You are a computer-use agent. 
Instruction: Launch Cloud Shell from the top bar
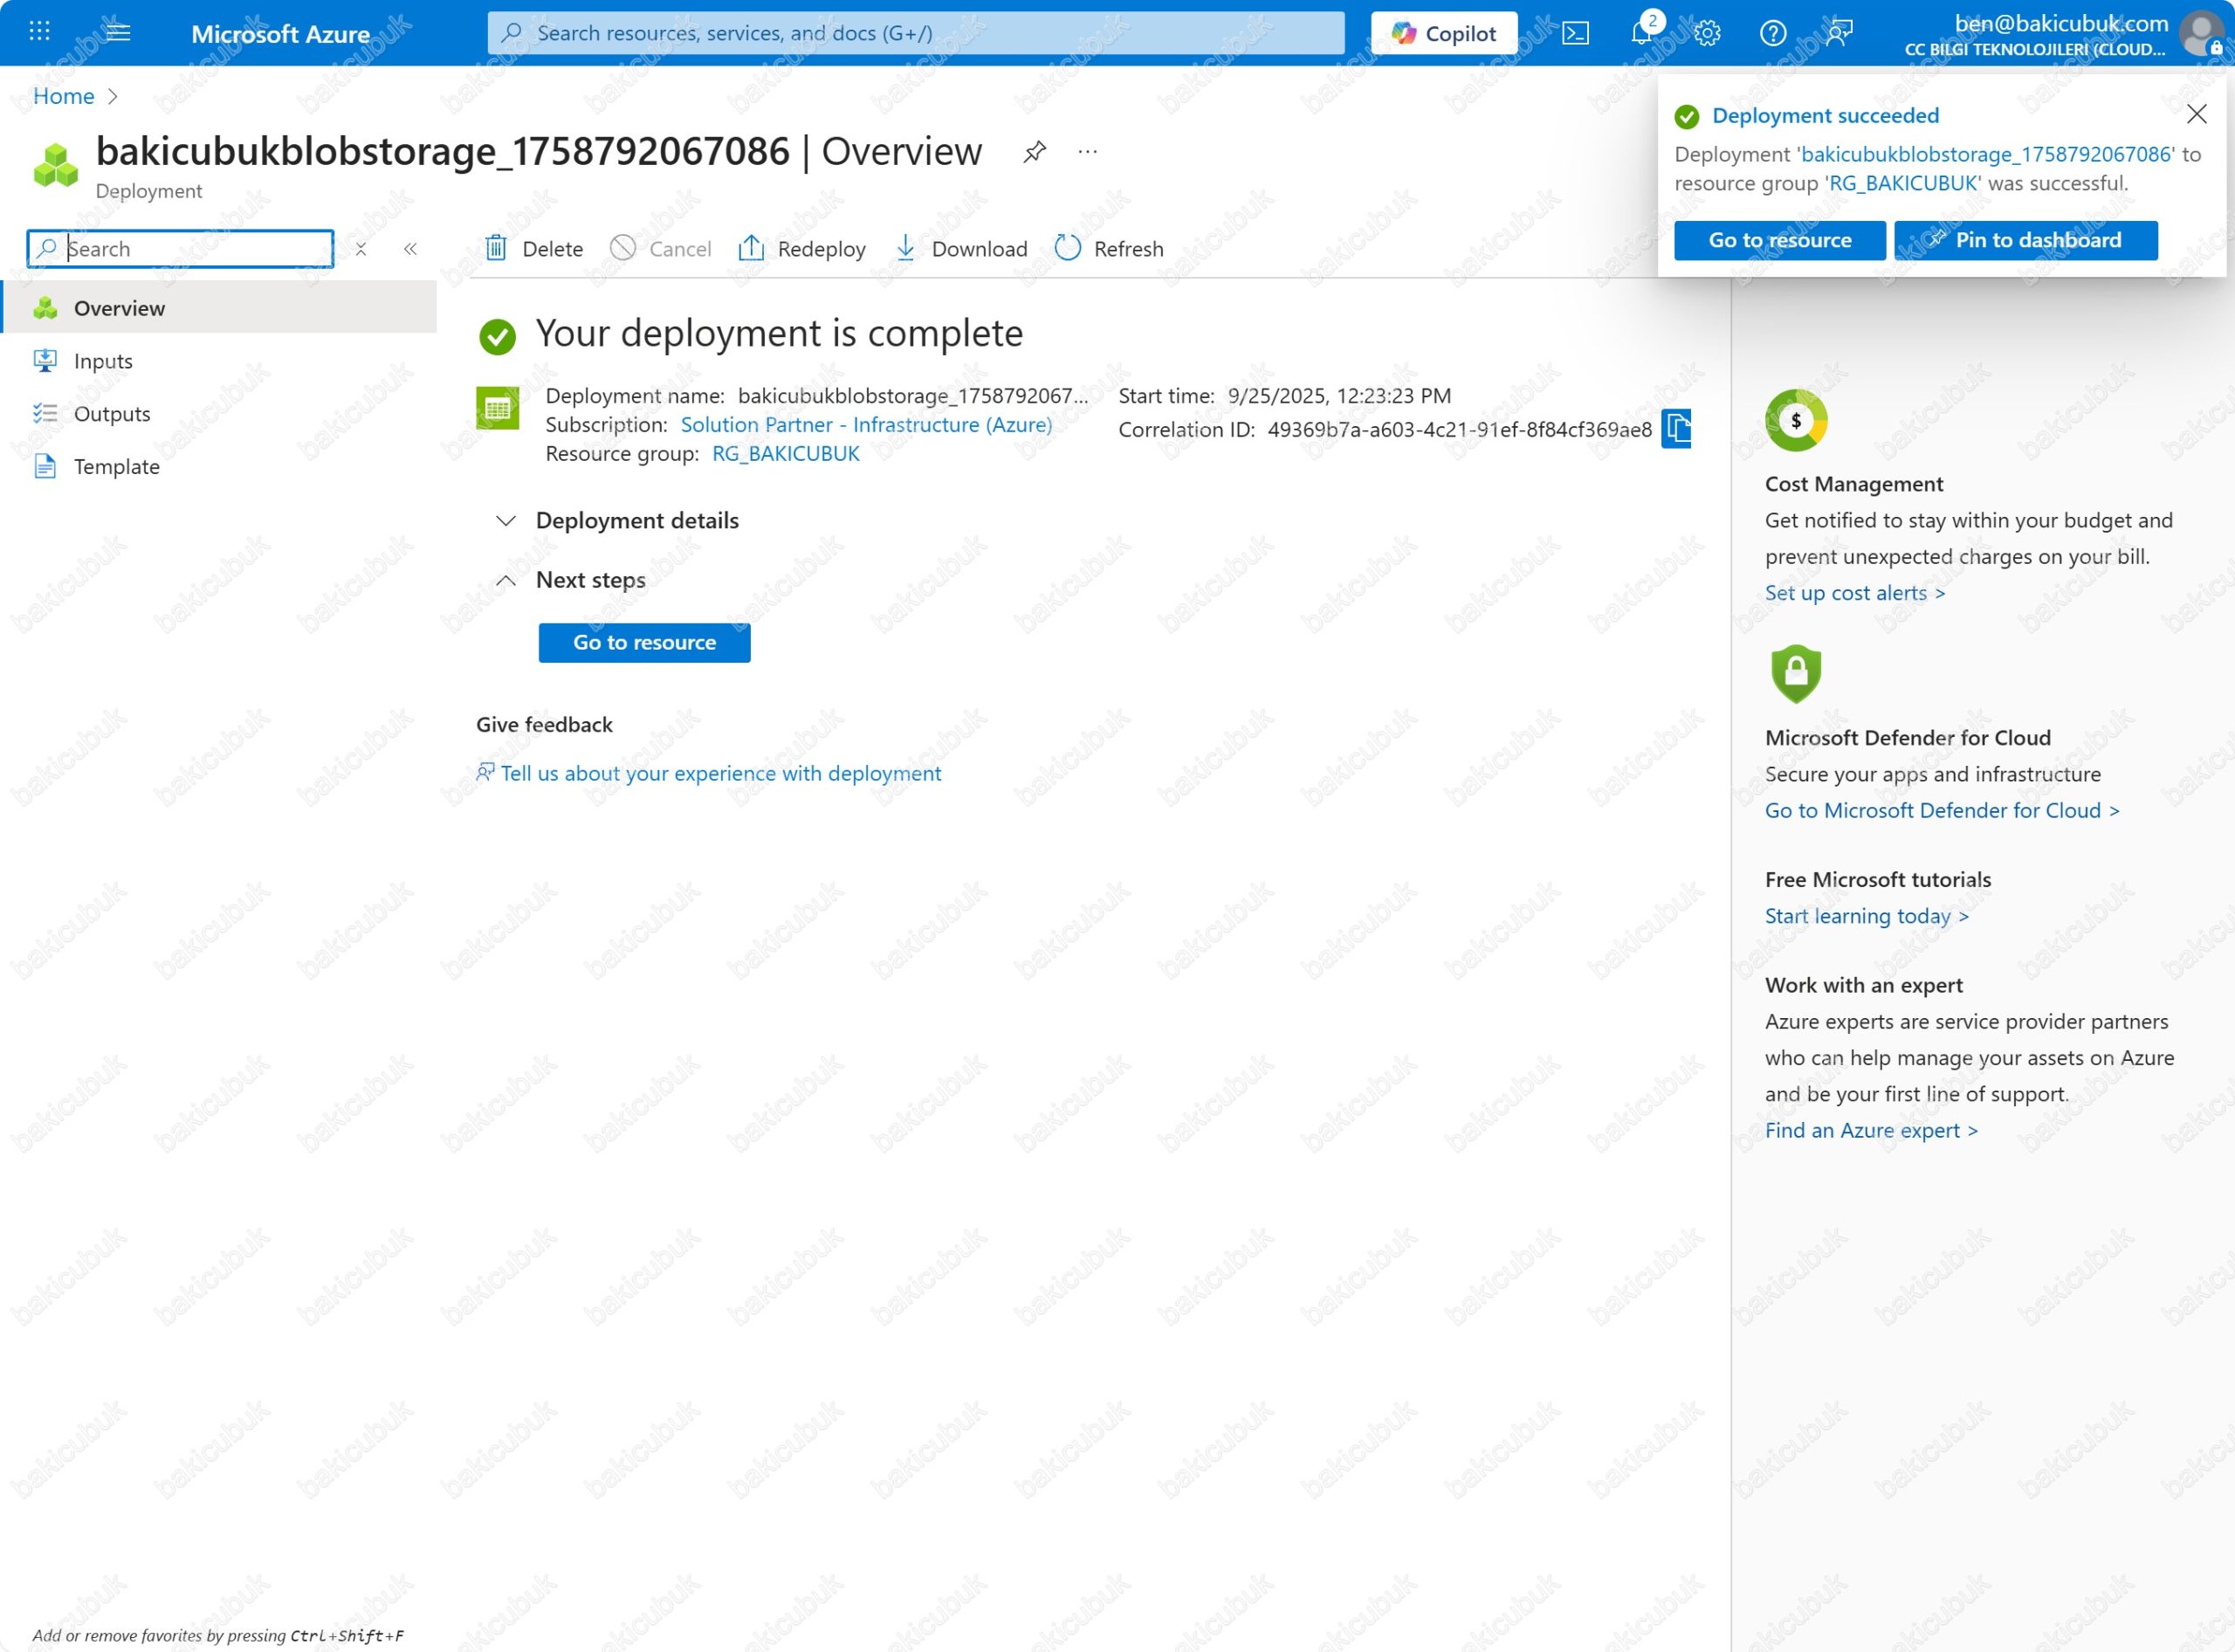point(1575,33)
